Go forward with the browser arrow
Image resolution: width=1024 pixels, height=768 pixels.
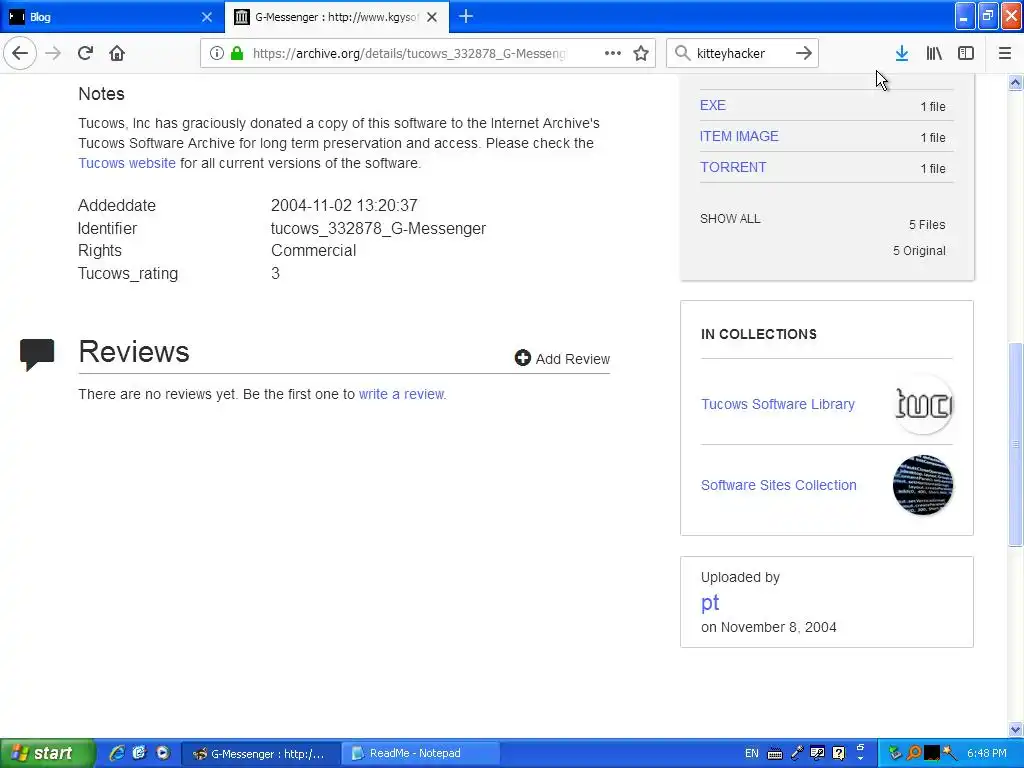(x=53, y=53)
